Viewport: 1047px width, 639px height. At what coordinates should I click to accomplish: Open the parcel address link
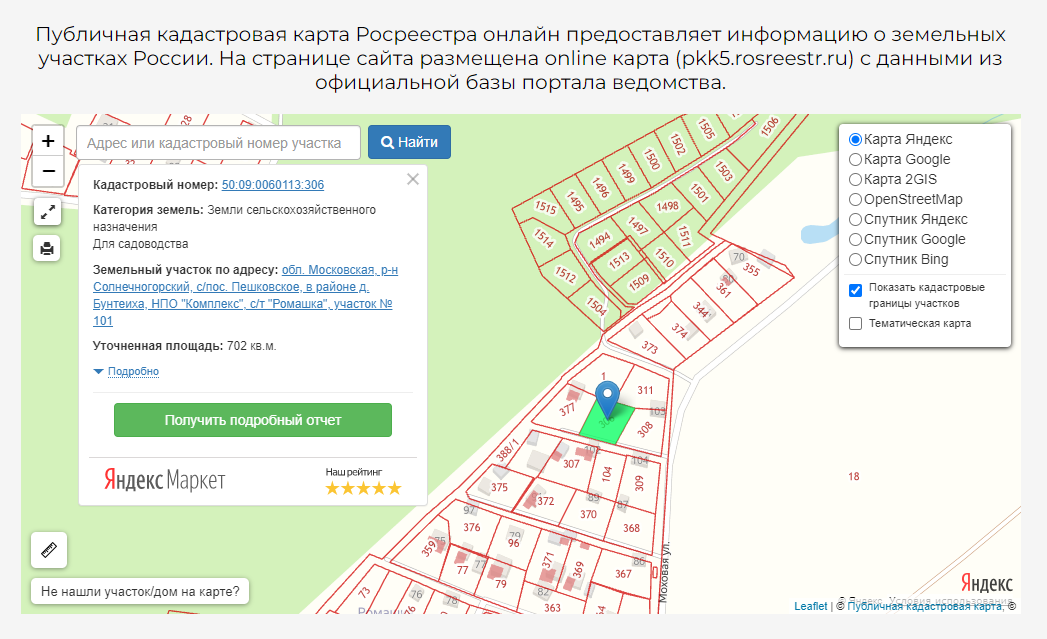click(245, 295)
